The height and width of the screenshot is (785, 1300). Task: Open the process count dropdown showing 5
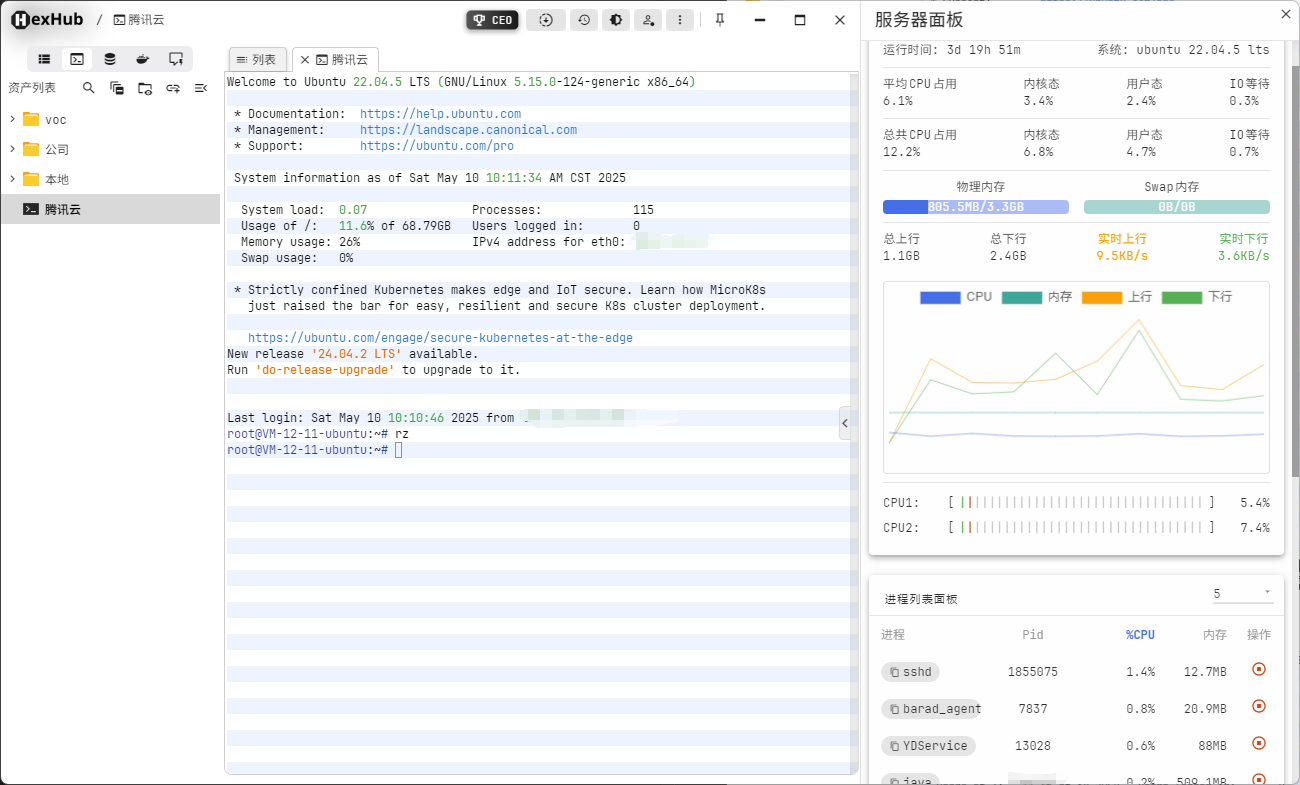1242,593
